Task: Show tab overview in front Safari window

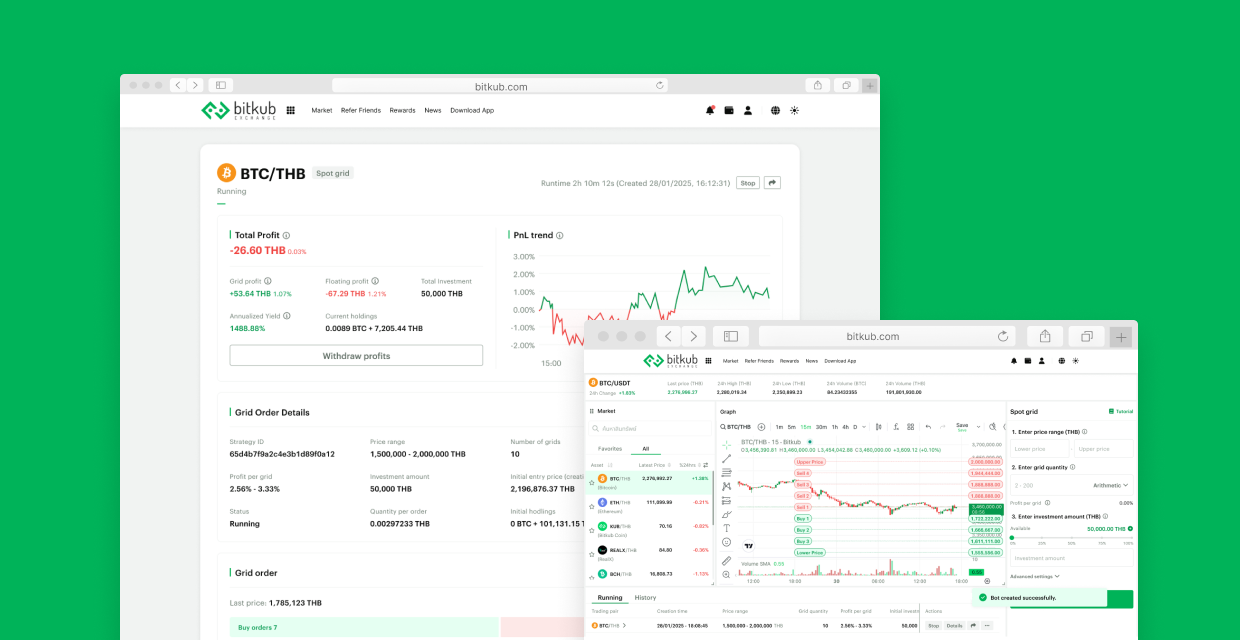Action: 1086,336
